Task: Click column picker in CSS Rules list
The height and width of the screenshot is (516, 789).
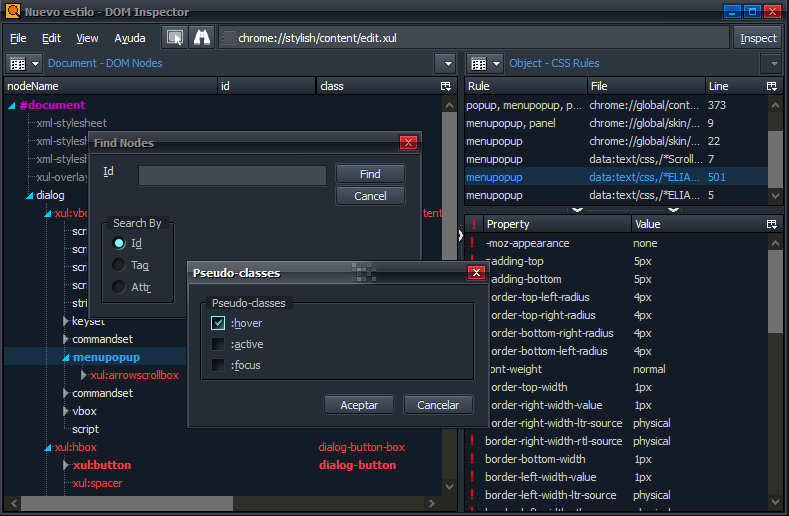Action: (772, 86)
